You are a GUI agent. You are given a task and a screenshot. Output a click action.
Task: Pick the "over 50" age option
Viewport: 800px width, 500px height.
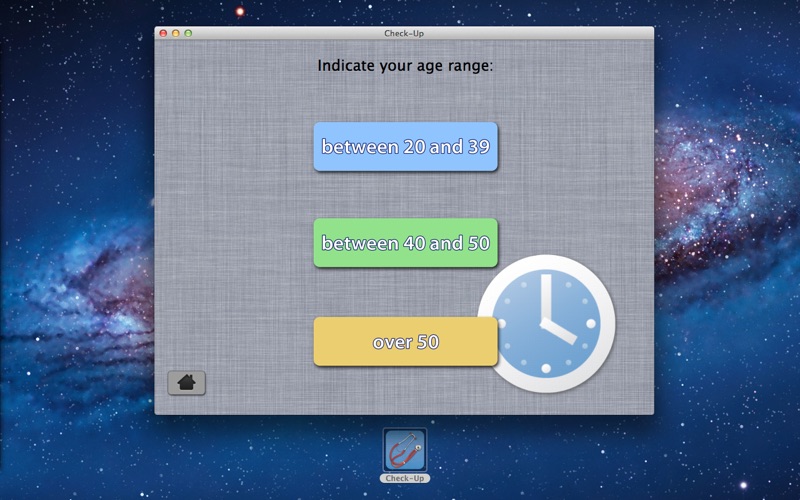click(405, 342)
